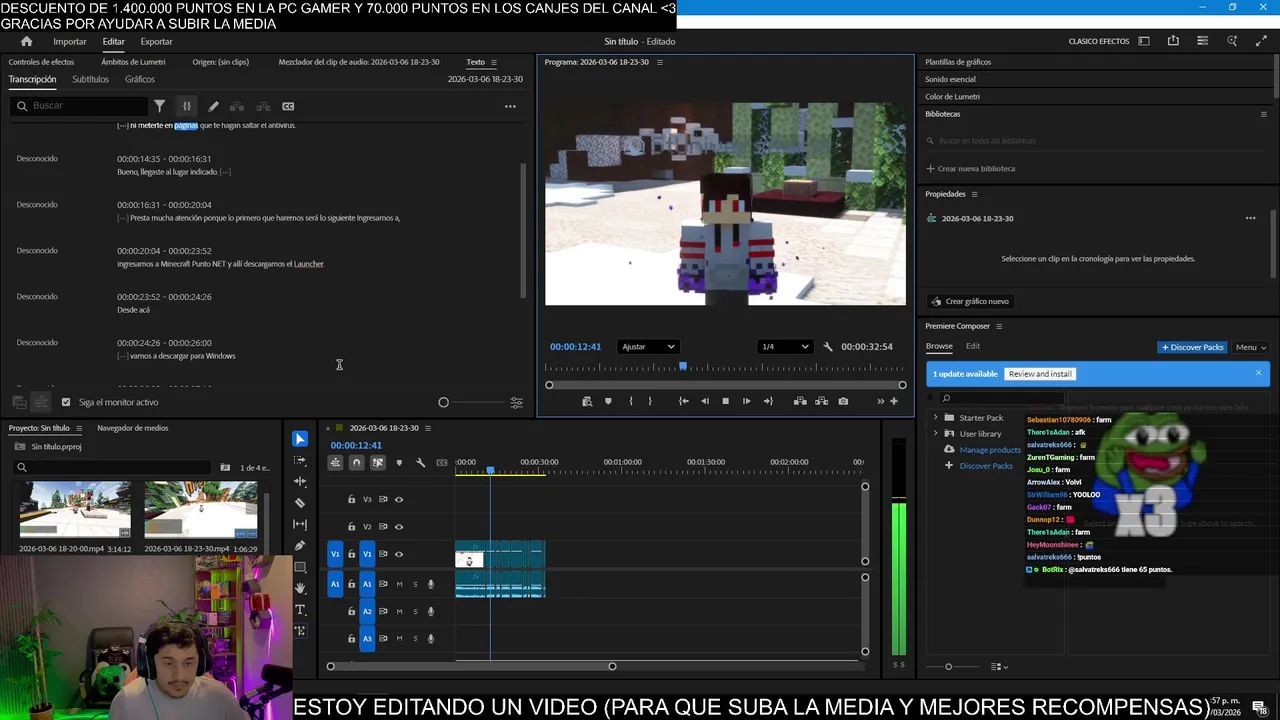Select the Pen tool
Viewport: 1280px width, 720px height.
(300, 546)
